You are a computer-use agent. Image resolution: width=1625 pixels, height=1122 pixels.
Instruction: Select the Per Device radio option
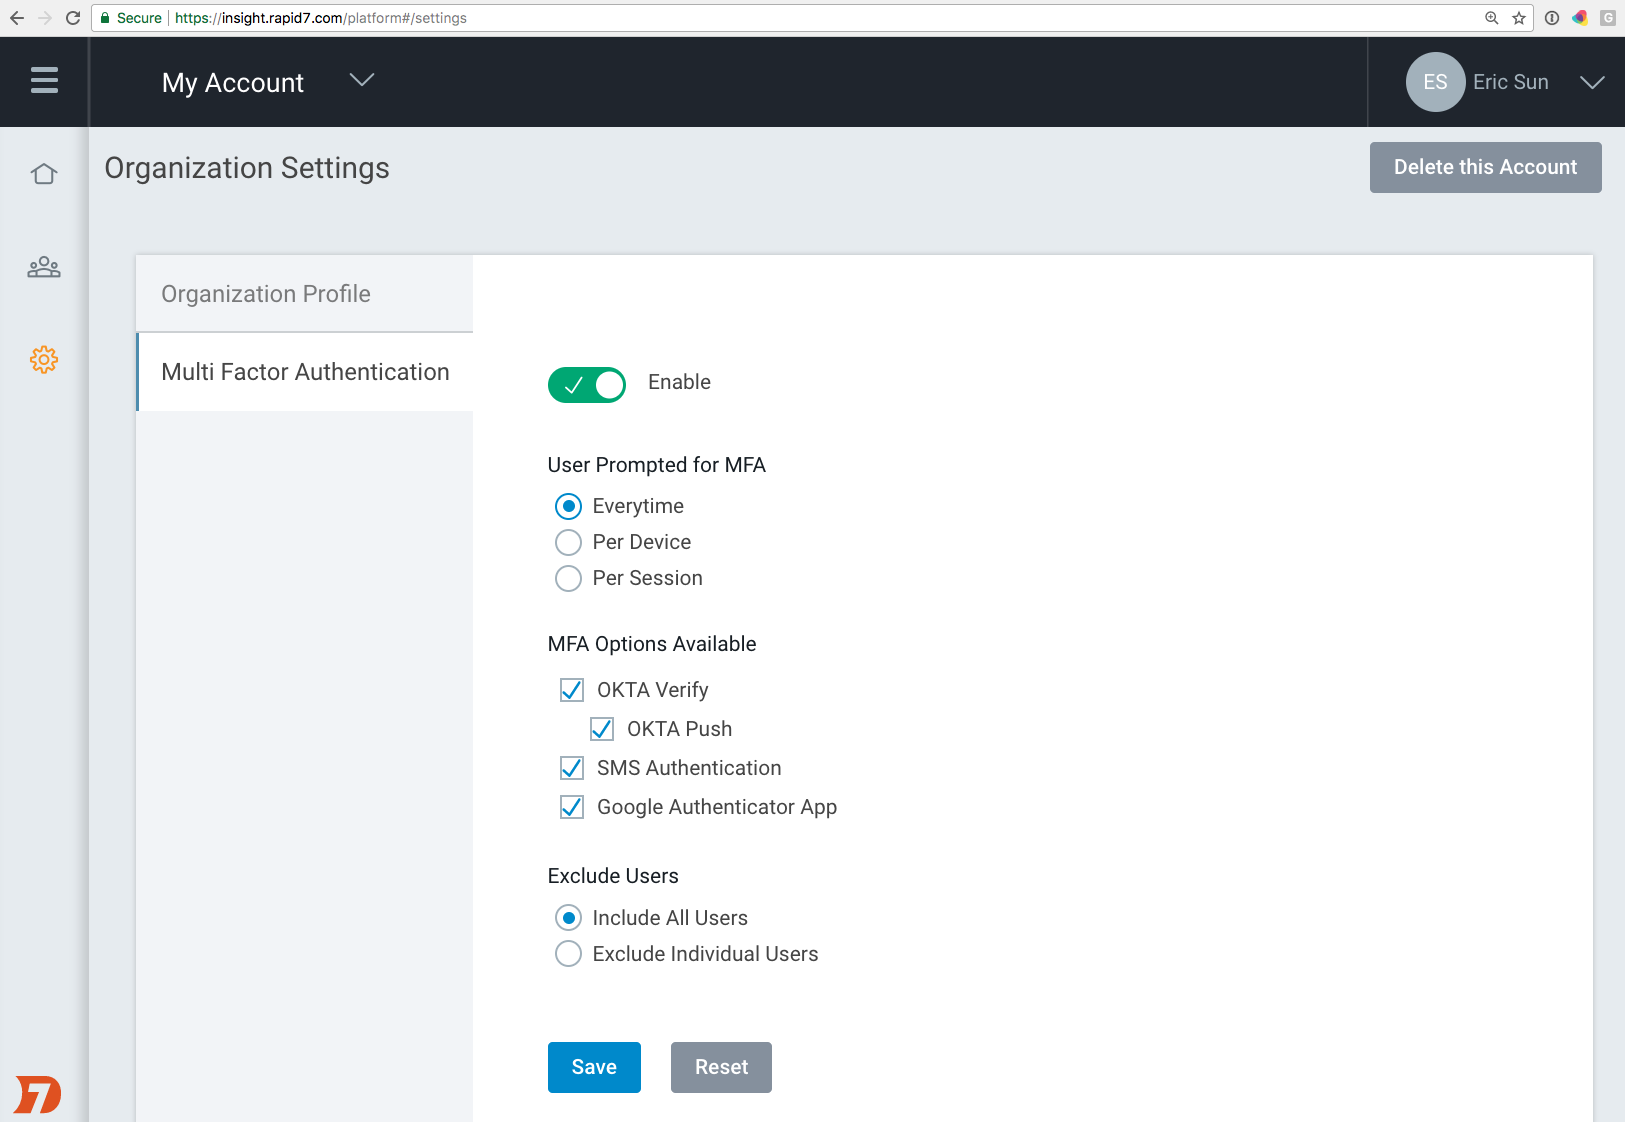[x=568, y=543]
